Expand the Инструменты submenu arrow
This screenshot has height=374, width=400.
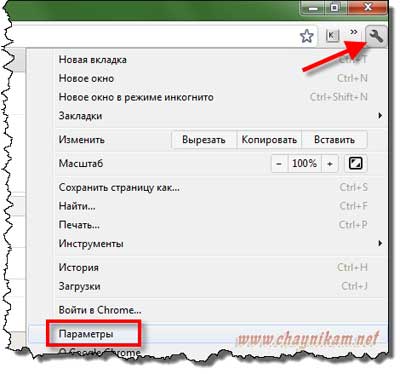click(380, 243)
